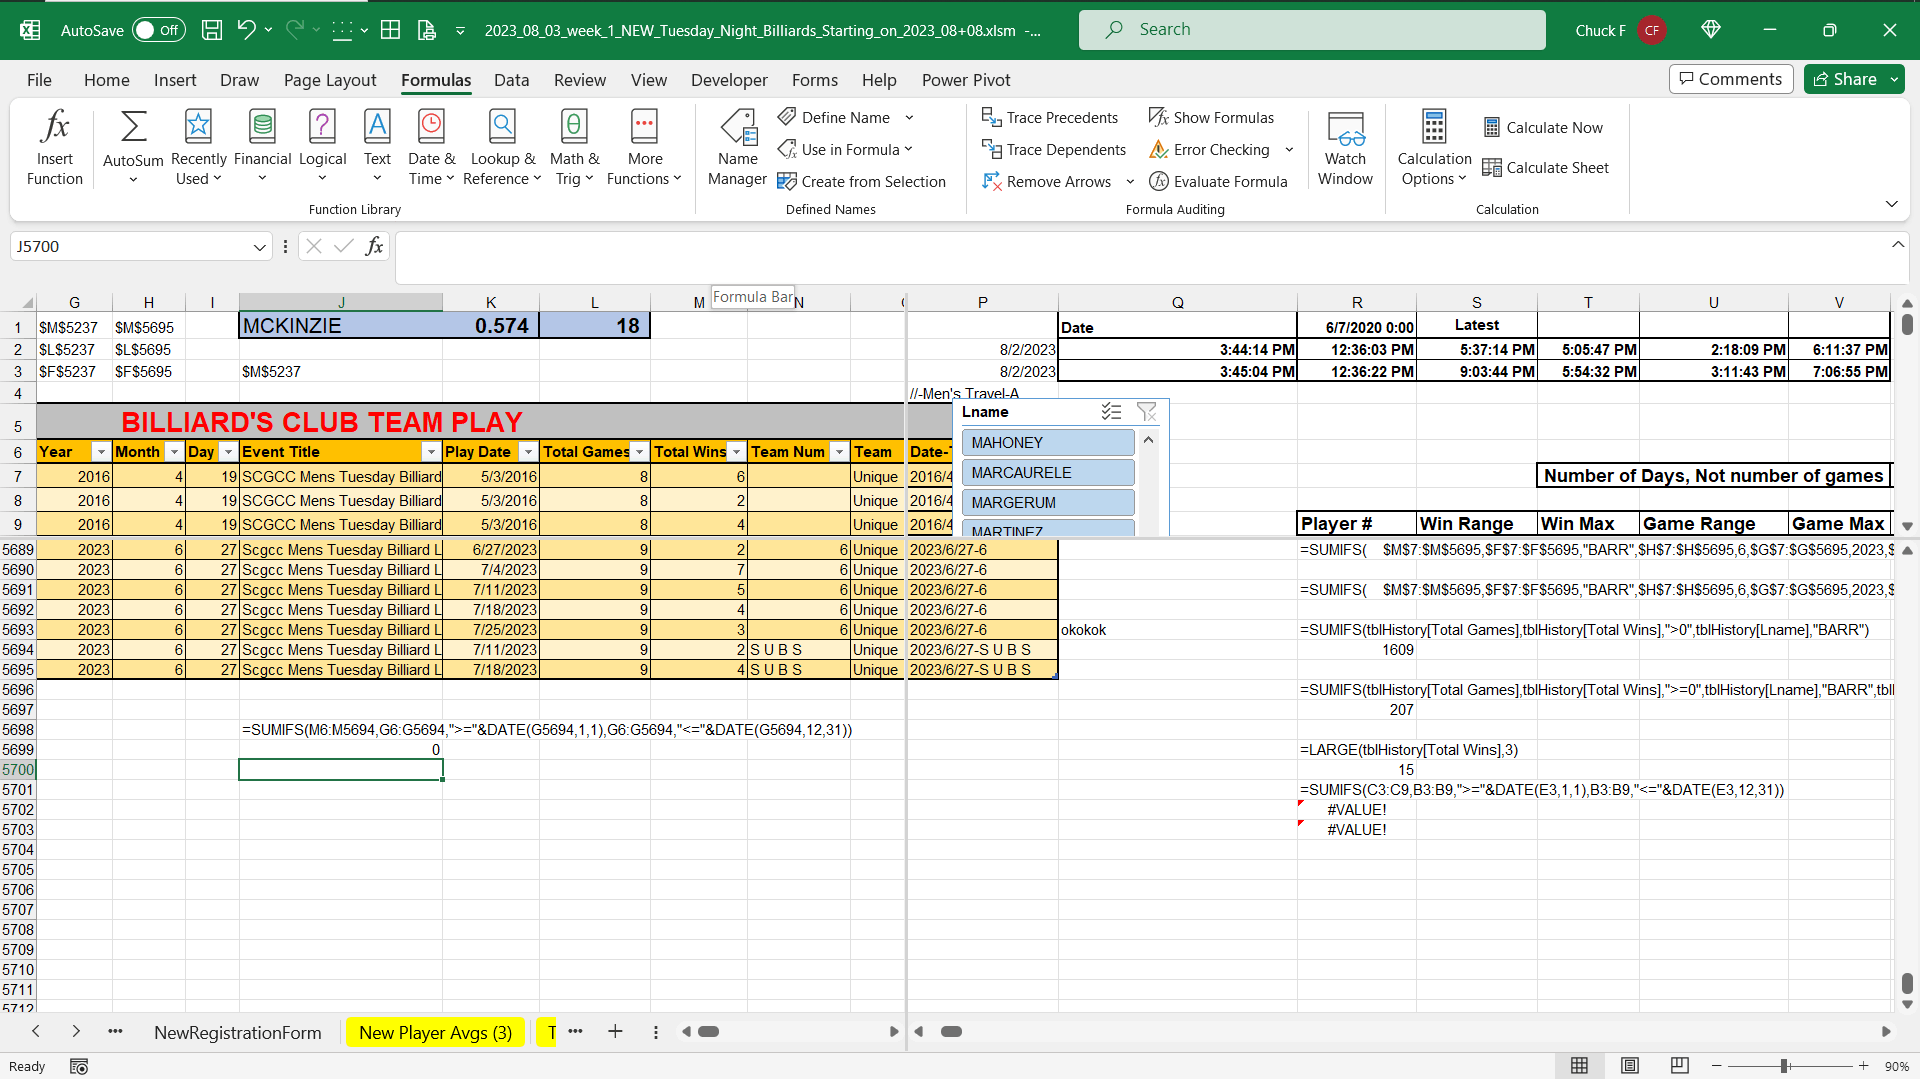Viewport: 1920px width, 1080px height.
Task: Click the zoom slider handle
Action: (1784, 1066)
